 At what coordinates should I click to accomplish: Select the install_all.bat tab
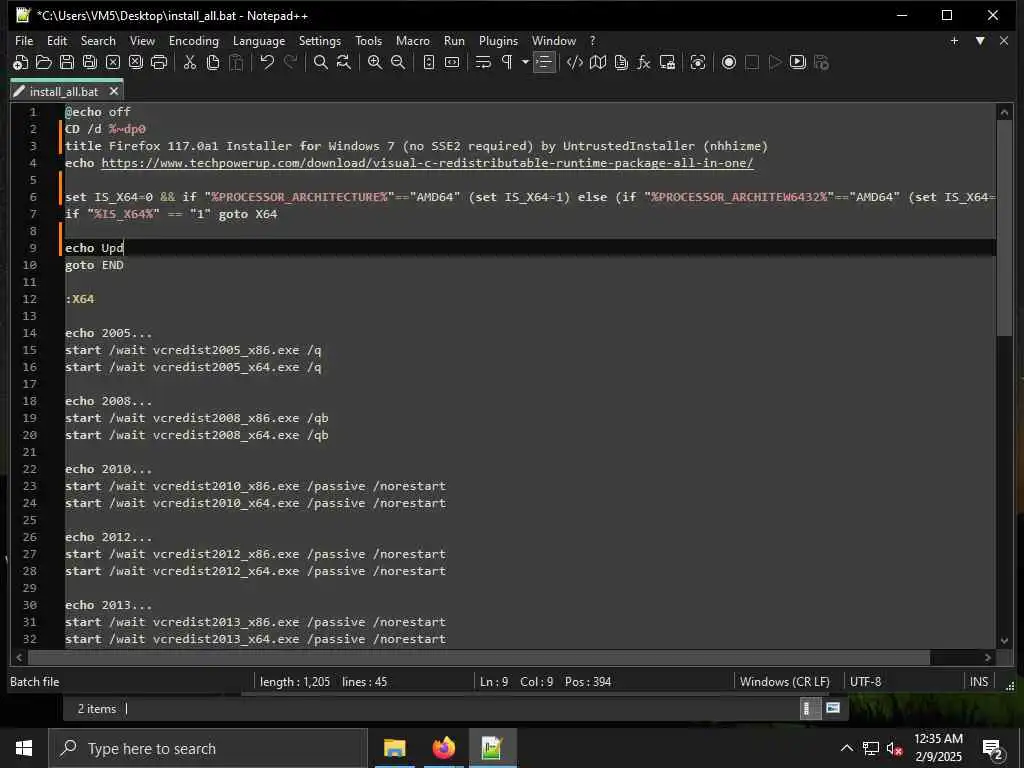tap(64, 91)
